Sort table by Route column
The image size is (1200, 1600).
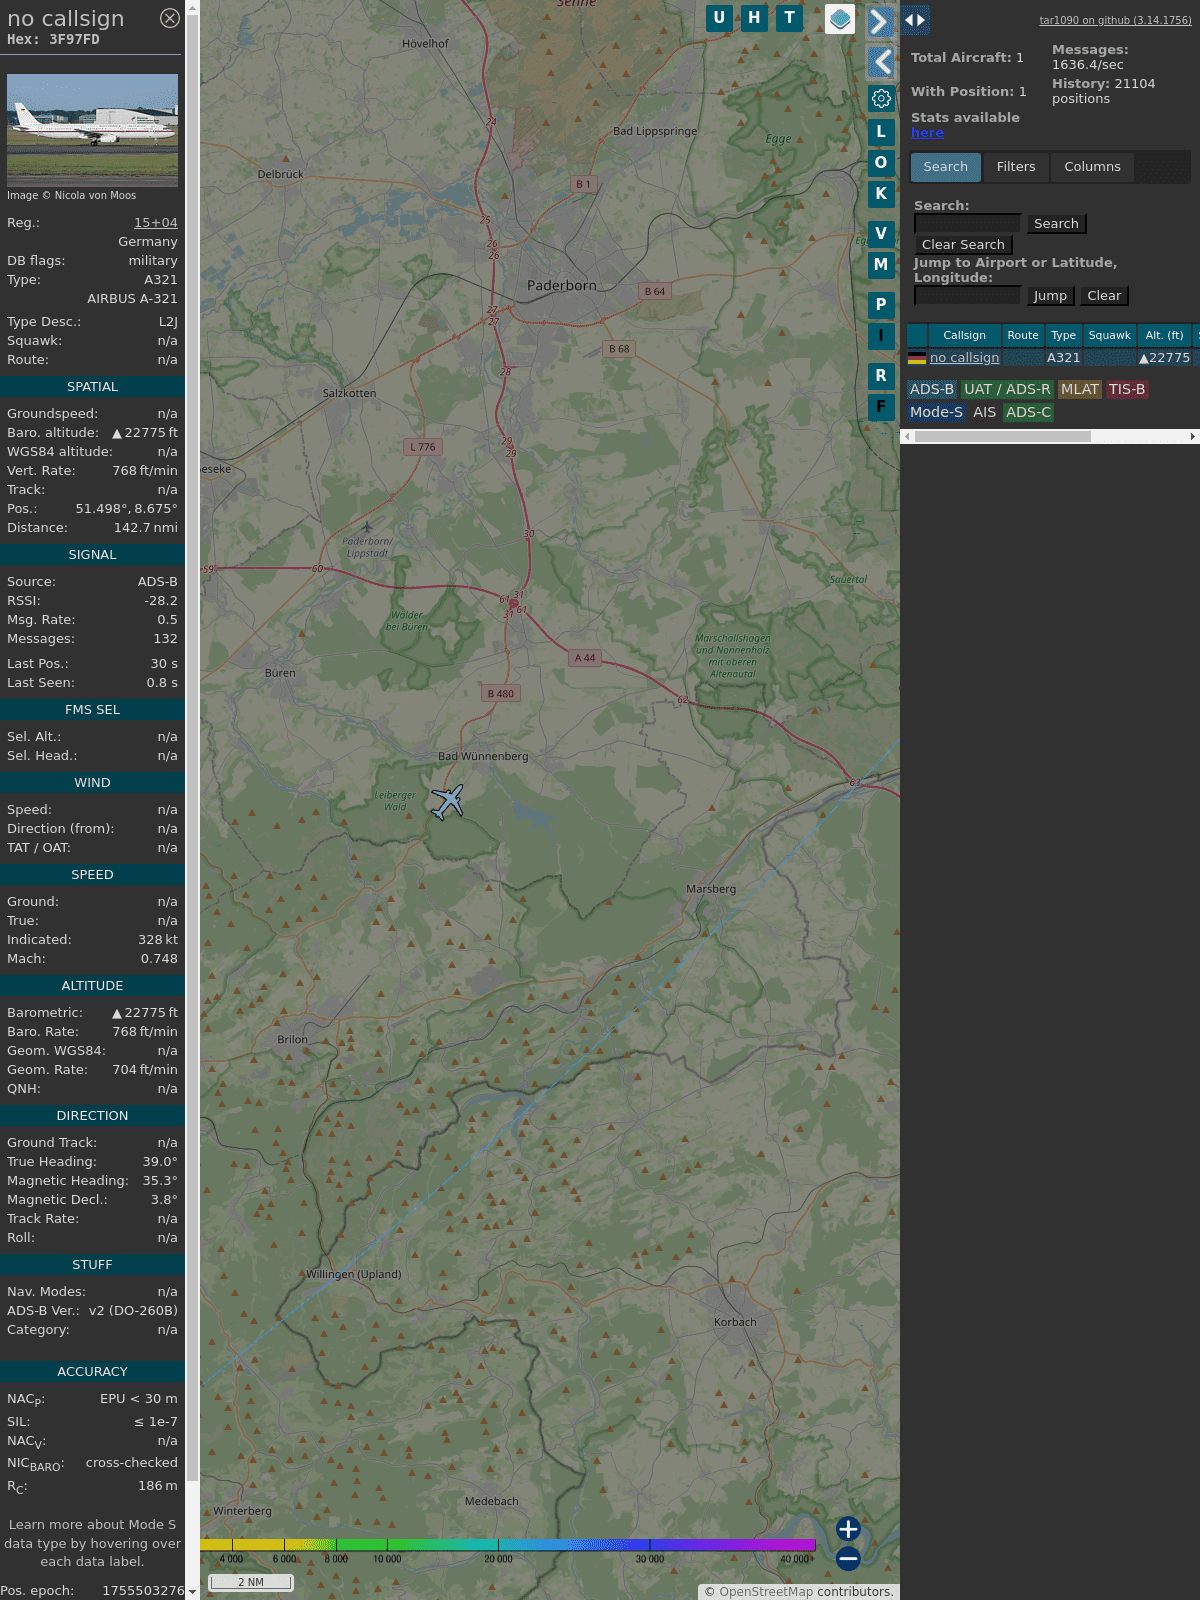tap(1023, 336)
